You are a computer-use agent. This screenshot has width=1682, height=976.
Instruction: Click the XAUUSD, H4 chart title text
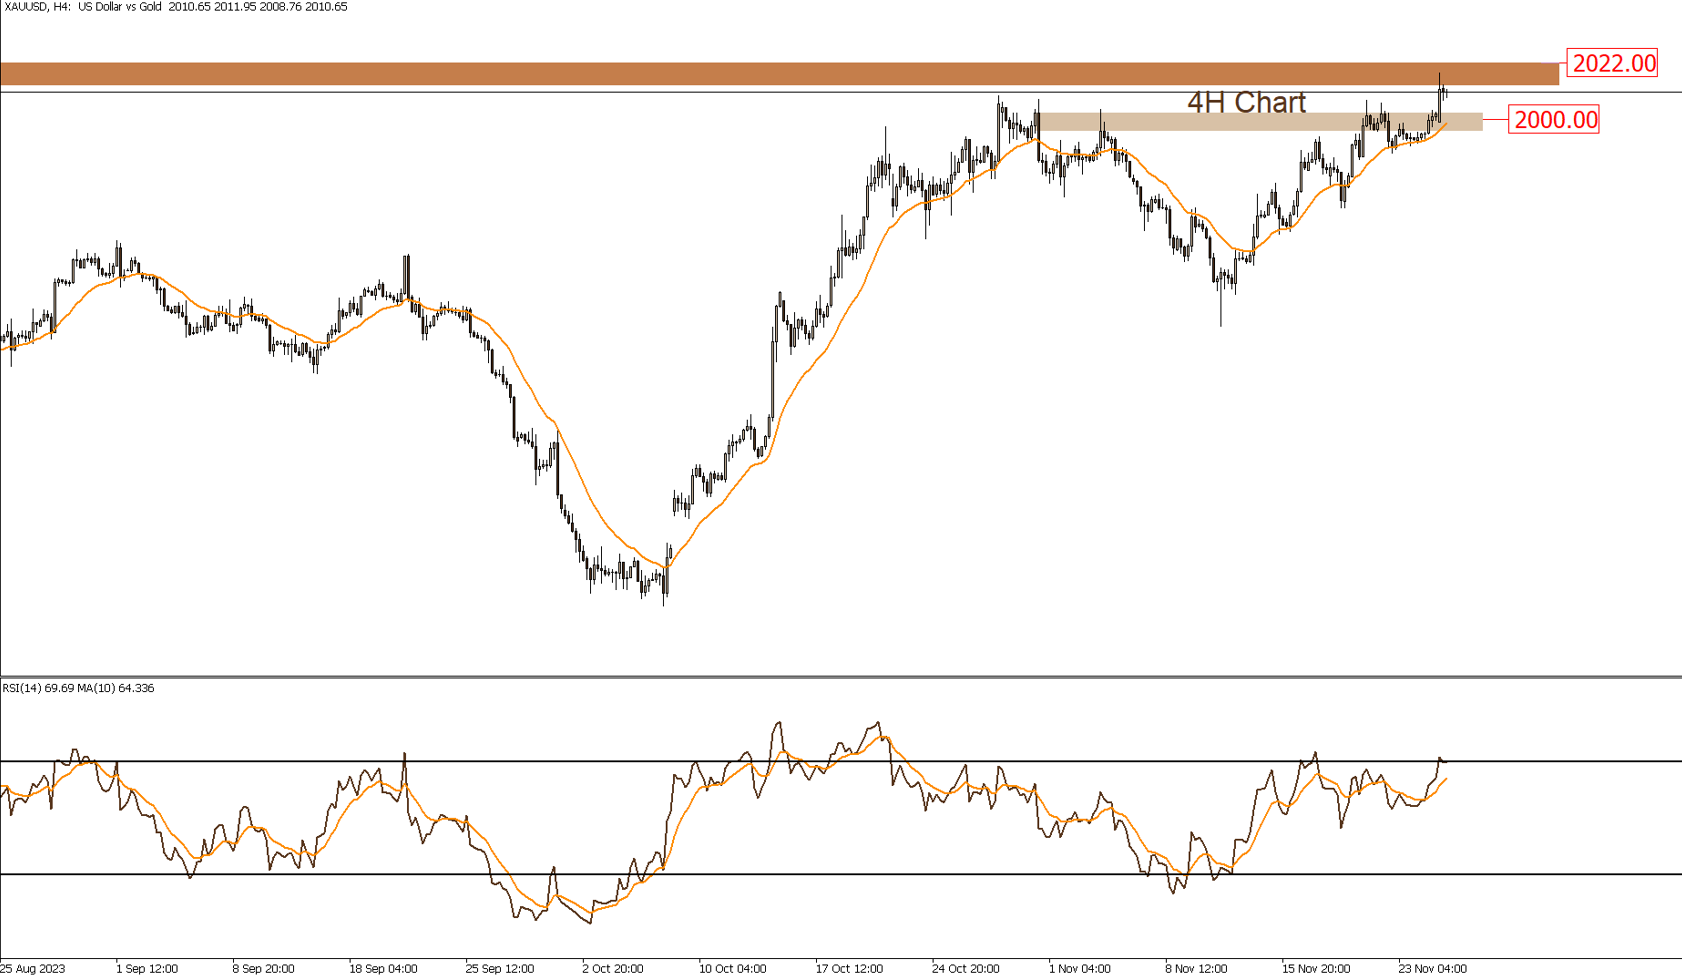[x=176, y=7]
